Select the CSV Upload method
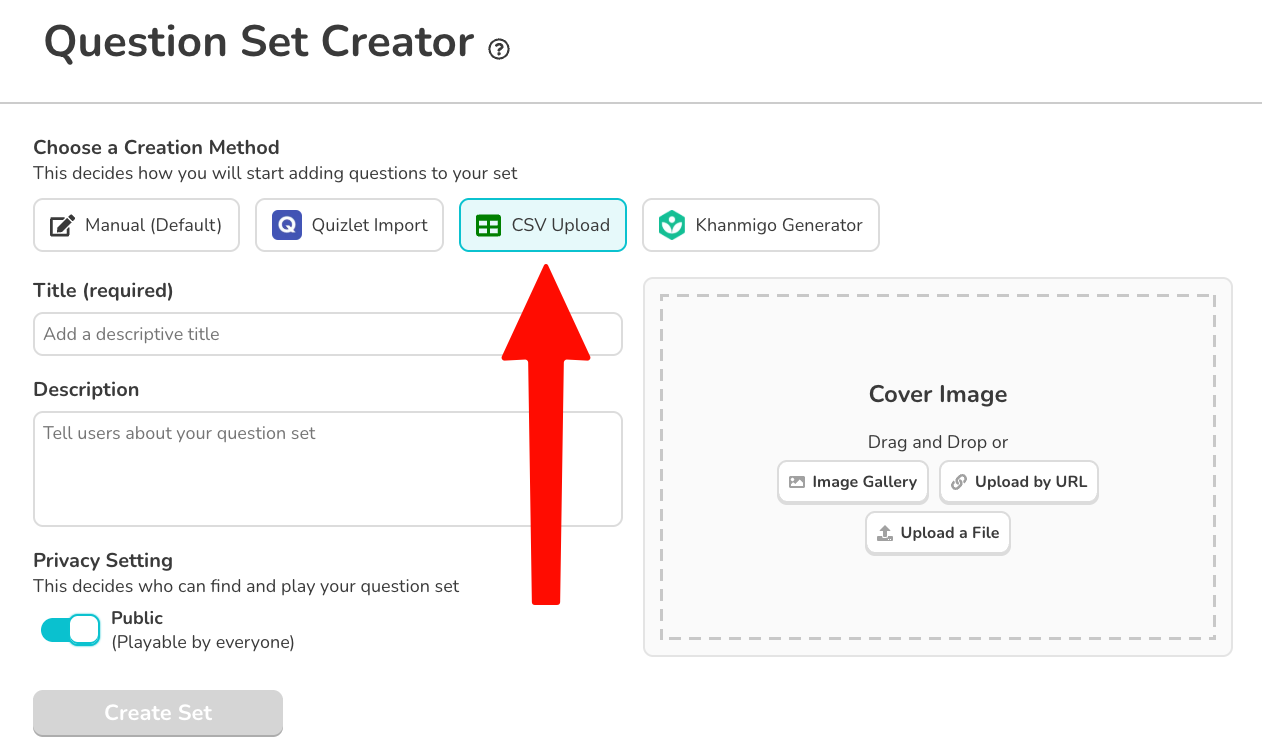 (543, 225)
